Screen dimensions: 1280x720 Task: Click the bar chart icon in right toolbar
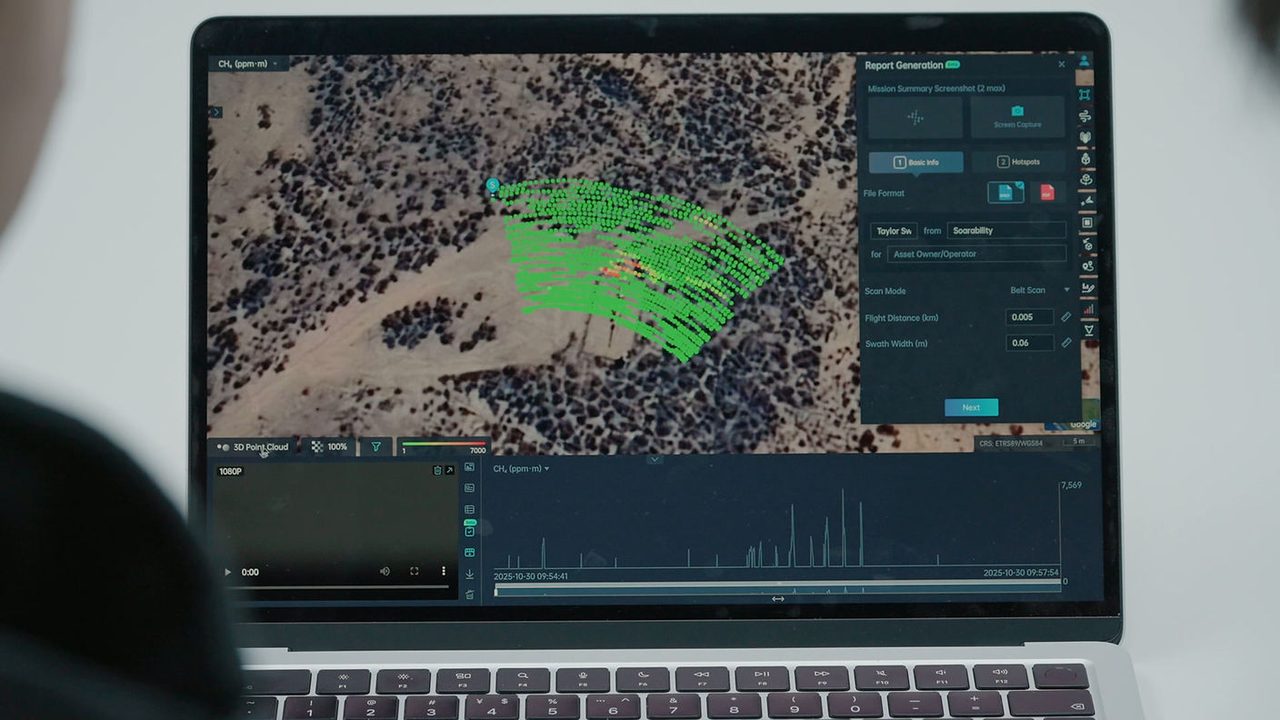(1088, 310)
